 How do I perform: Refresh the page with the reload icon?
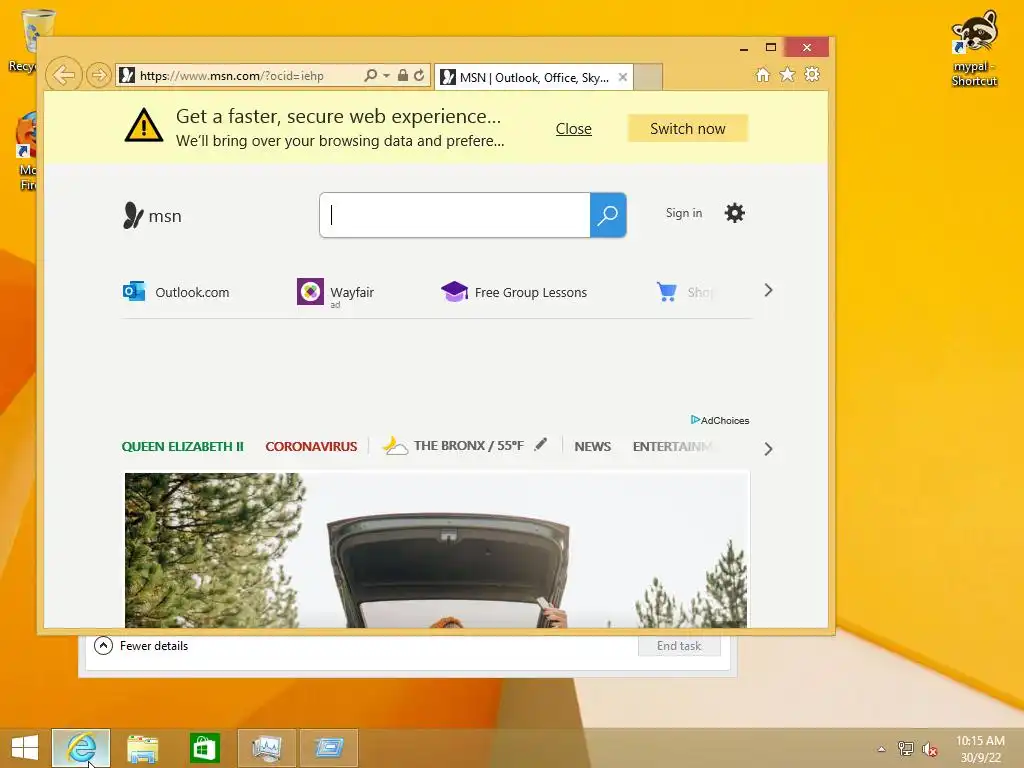pyautogui.click(x=419, y=75)
